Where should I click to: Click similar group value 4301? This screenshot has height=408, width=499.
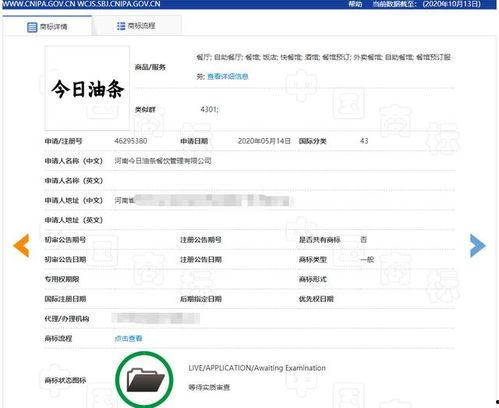[209, 109]
